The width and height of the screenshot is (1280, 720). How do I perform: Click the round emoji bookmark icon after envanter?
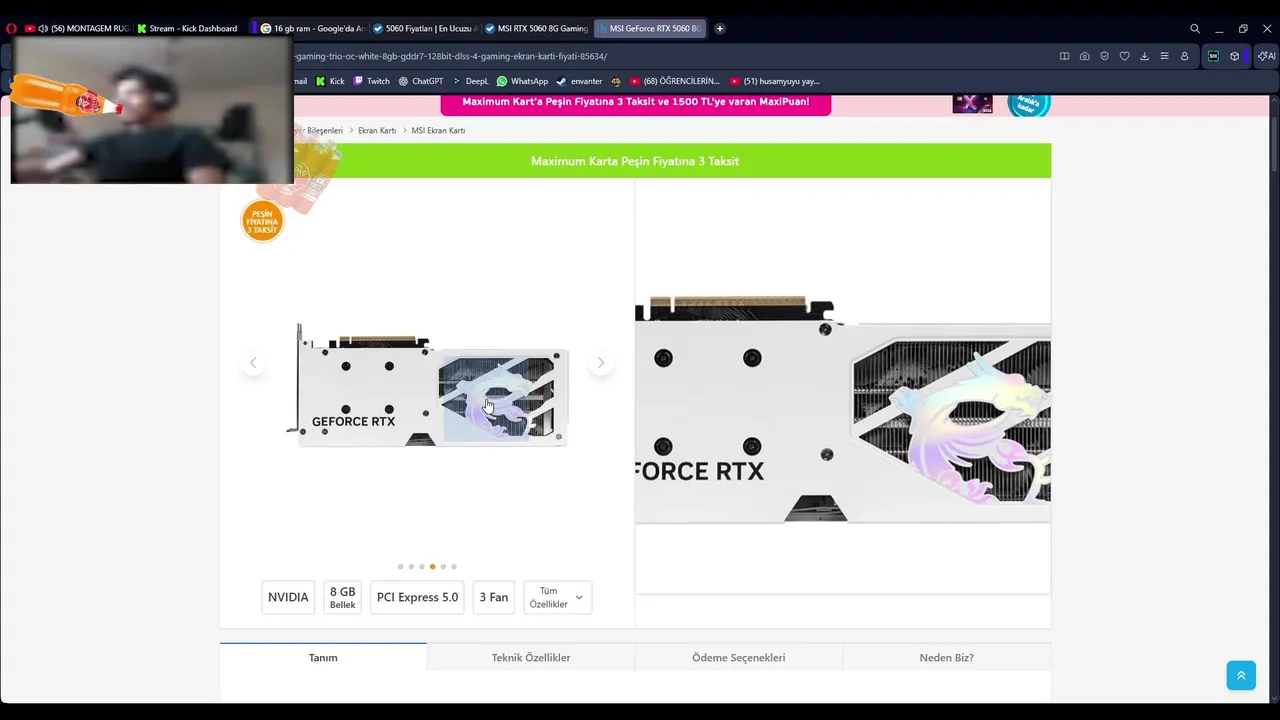coord(616,81)
